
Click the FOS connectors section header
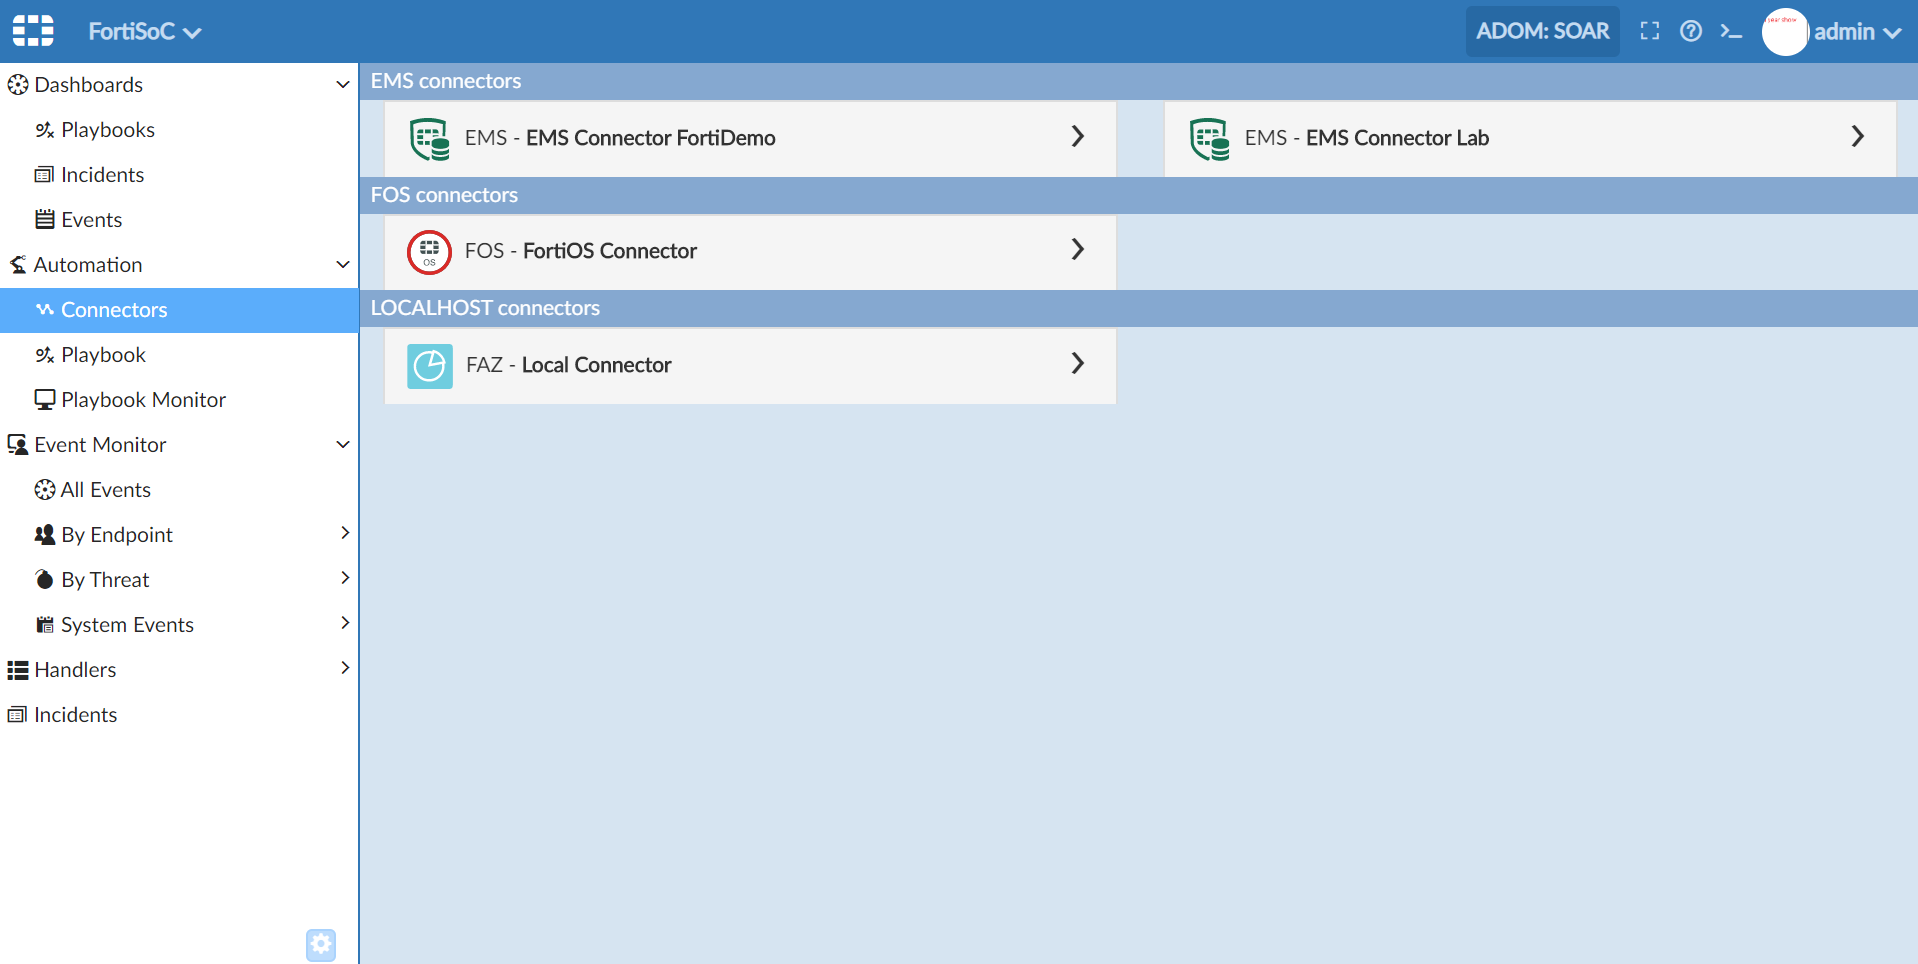pos(1138,195)
